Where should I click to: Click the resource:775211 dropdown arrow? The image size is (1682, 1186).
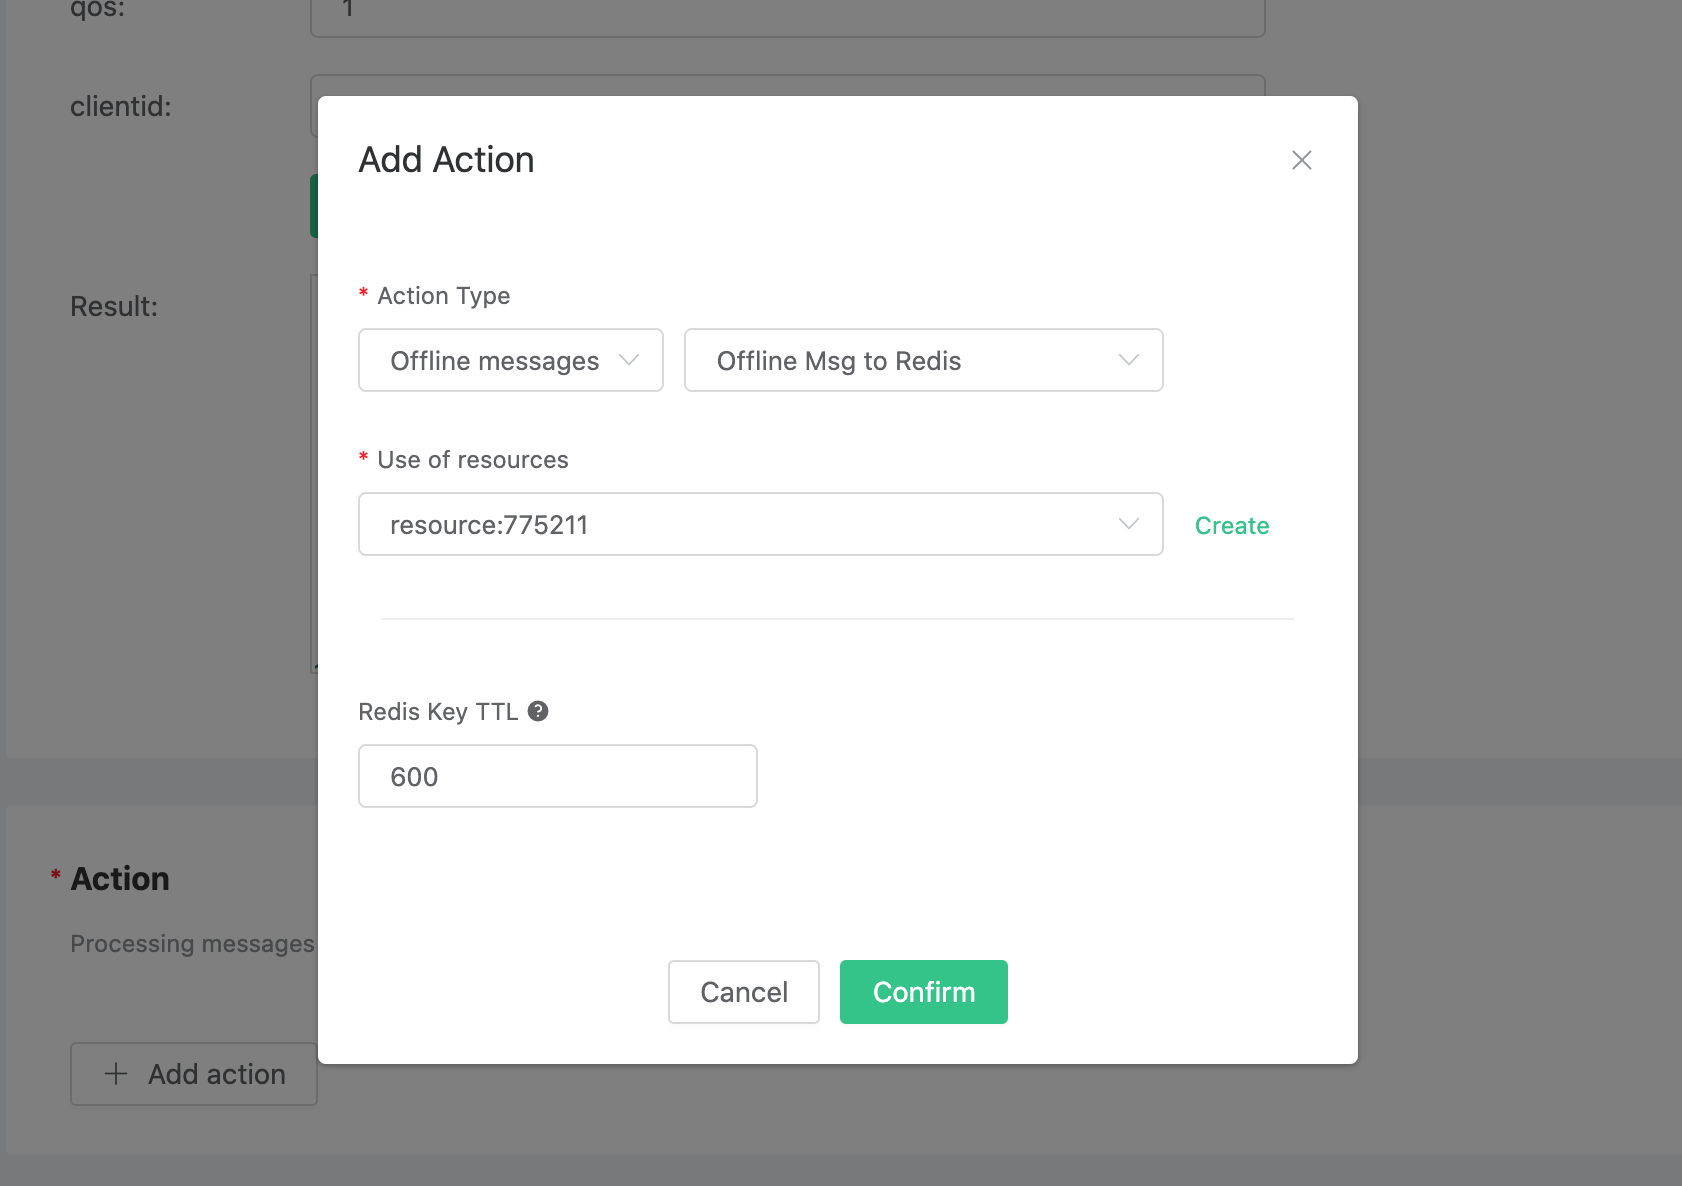(x=1128, y=524)
